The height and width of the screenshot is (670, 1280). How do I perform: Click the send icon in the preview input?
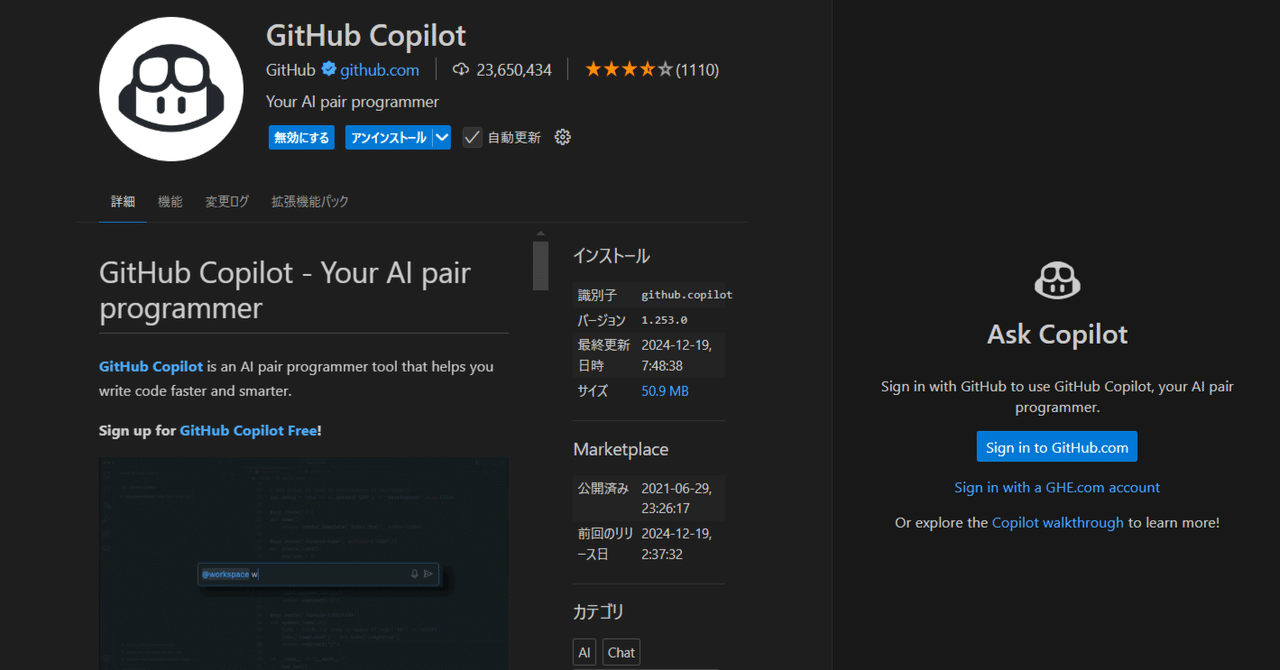(430, 573)
